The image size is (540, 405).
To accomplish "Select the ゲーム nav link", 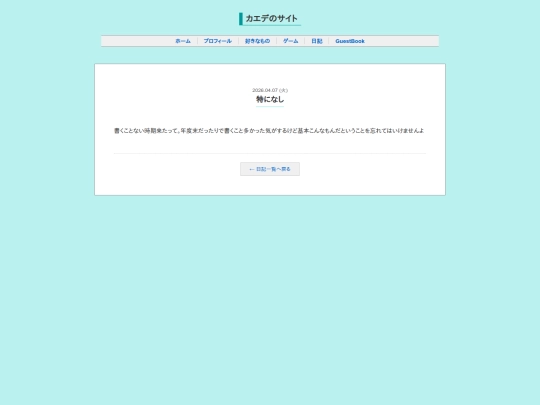I will point(291,41).
